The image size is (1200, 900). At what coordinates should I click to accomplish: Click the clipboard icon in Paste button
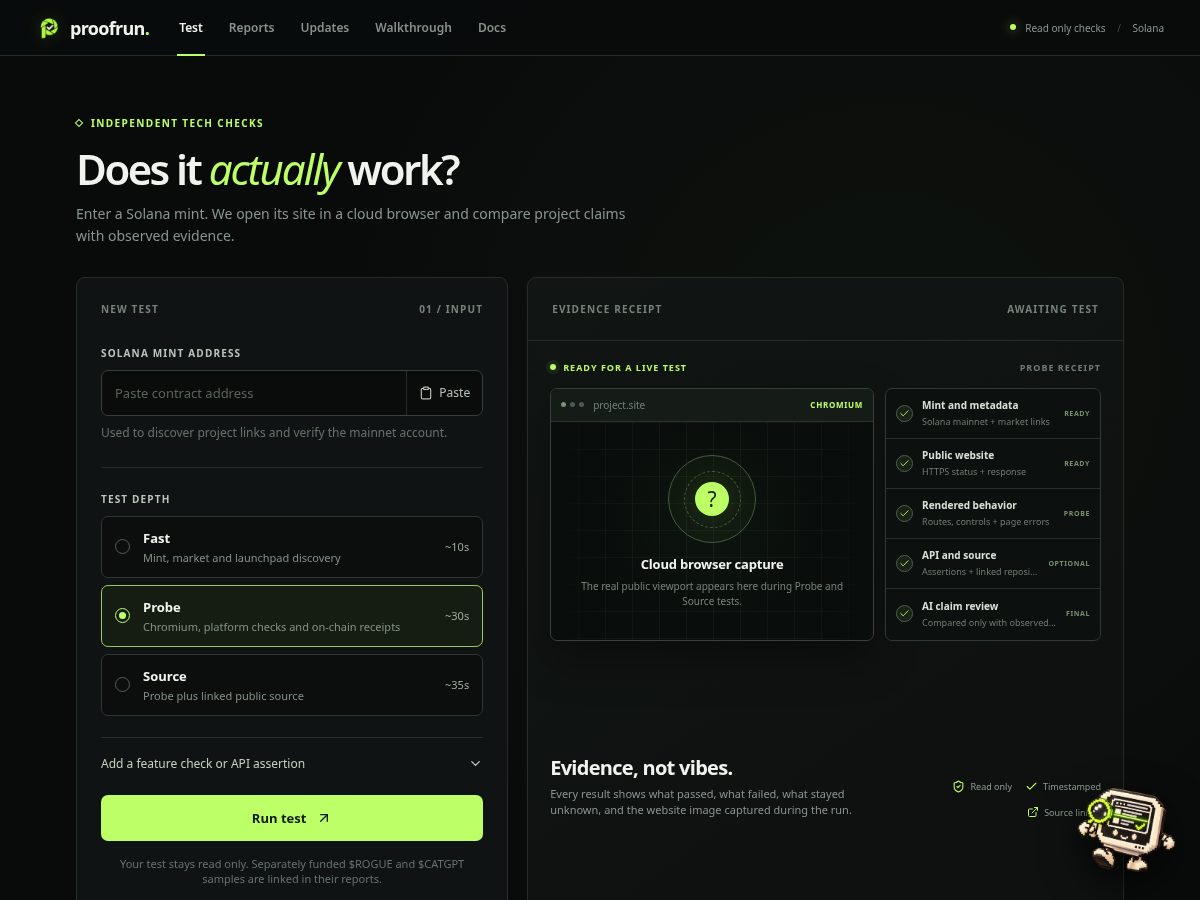pos(426,393)
